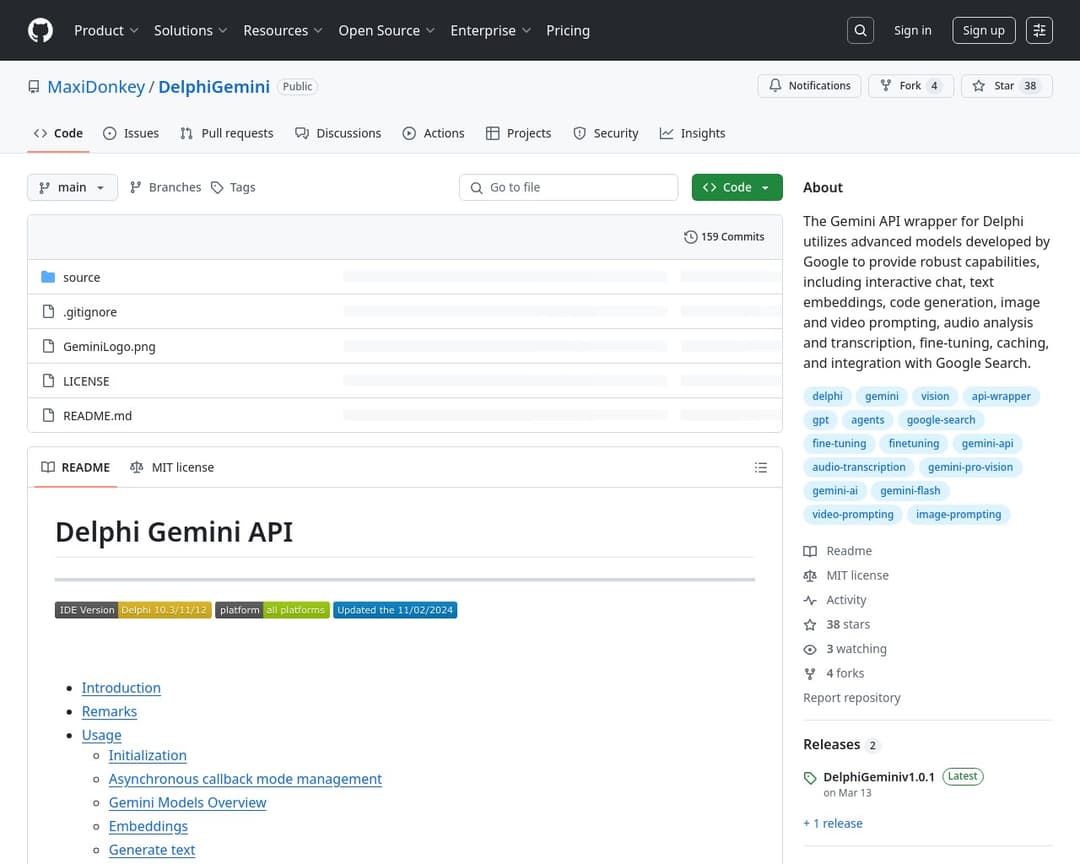The image size is (1080, 864).
Task: Switch to the Insights tab
Action: [x=692, y=133]
